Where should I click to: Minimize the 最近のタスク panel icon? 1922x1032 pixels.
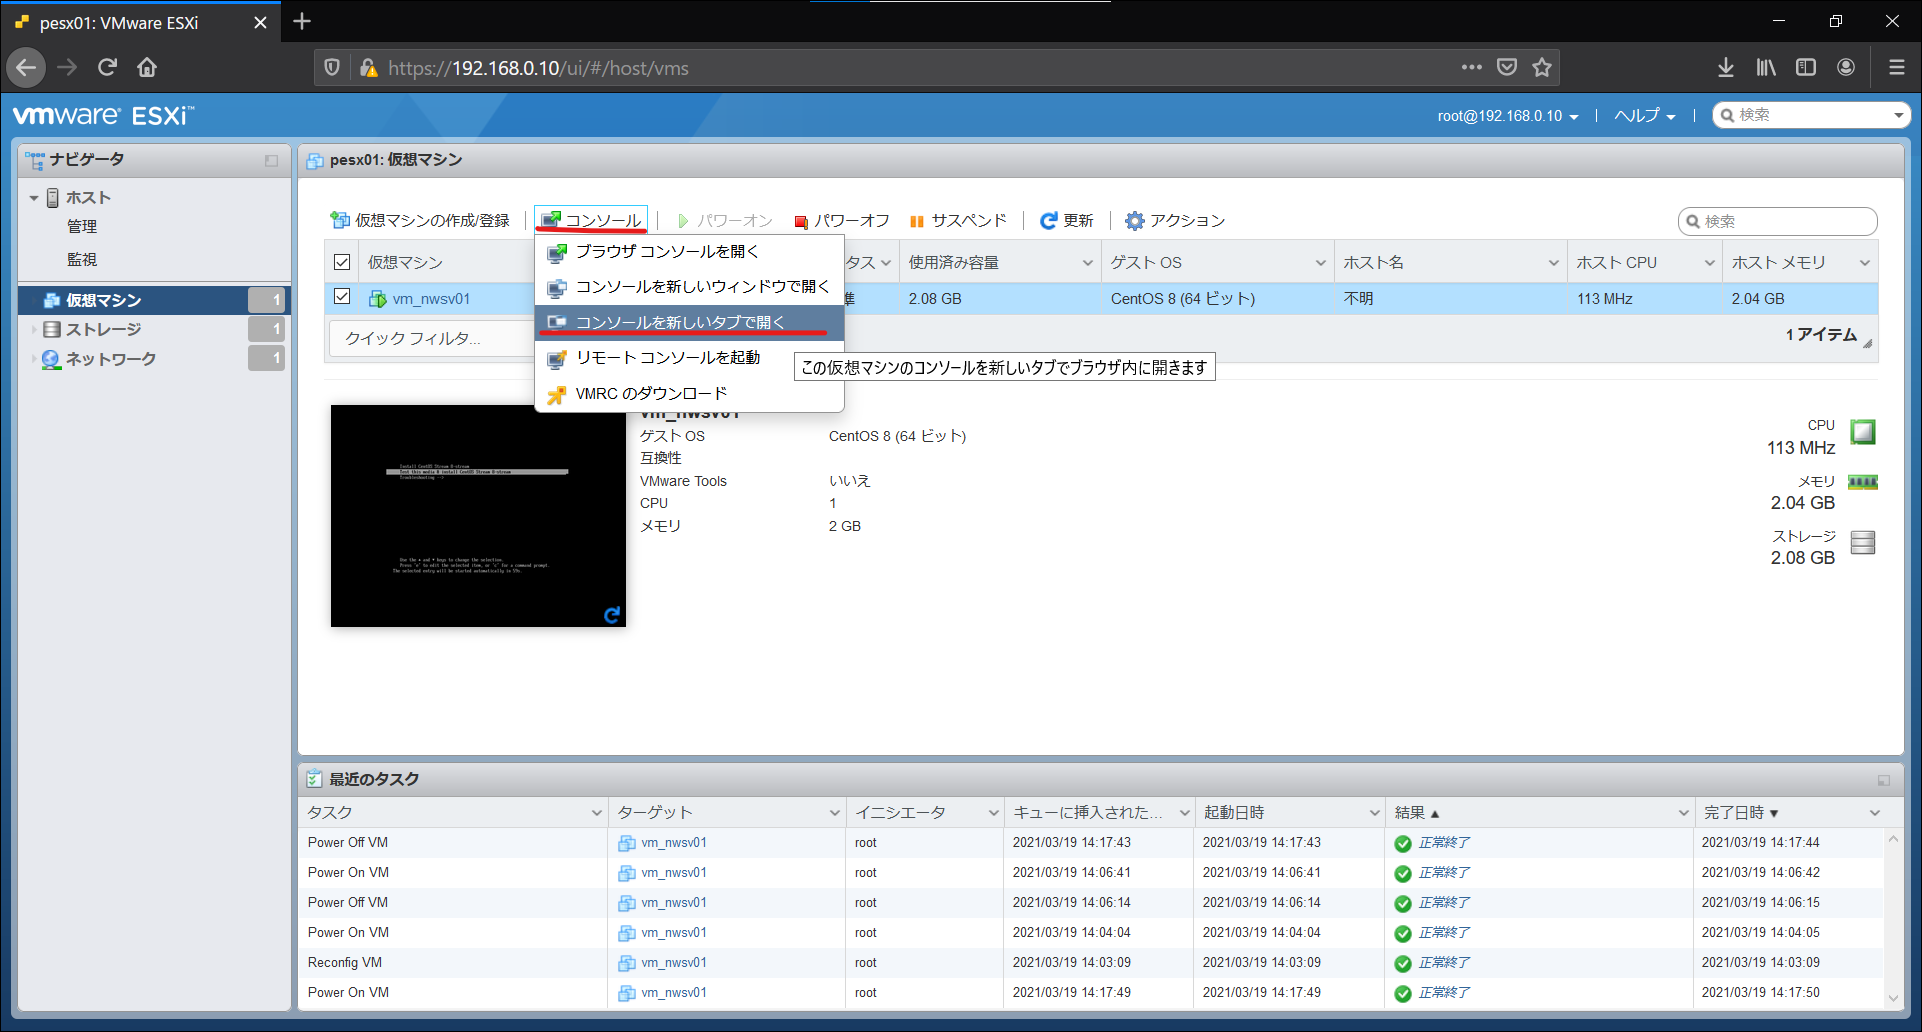[x=1884, y=780]
